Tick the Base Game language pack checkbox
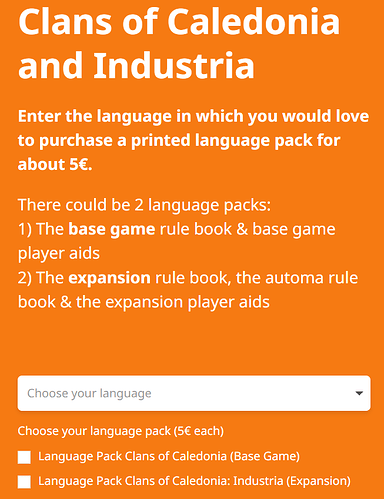The height and width of the screenshot is (499, 384). [x=24, y=457]
